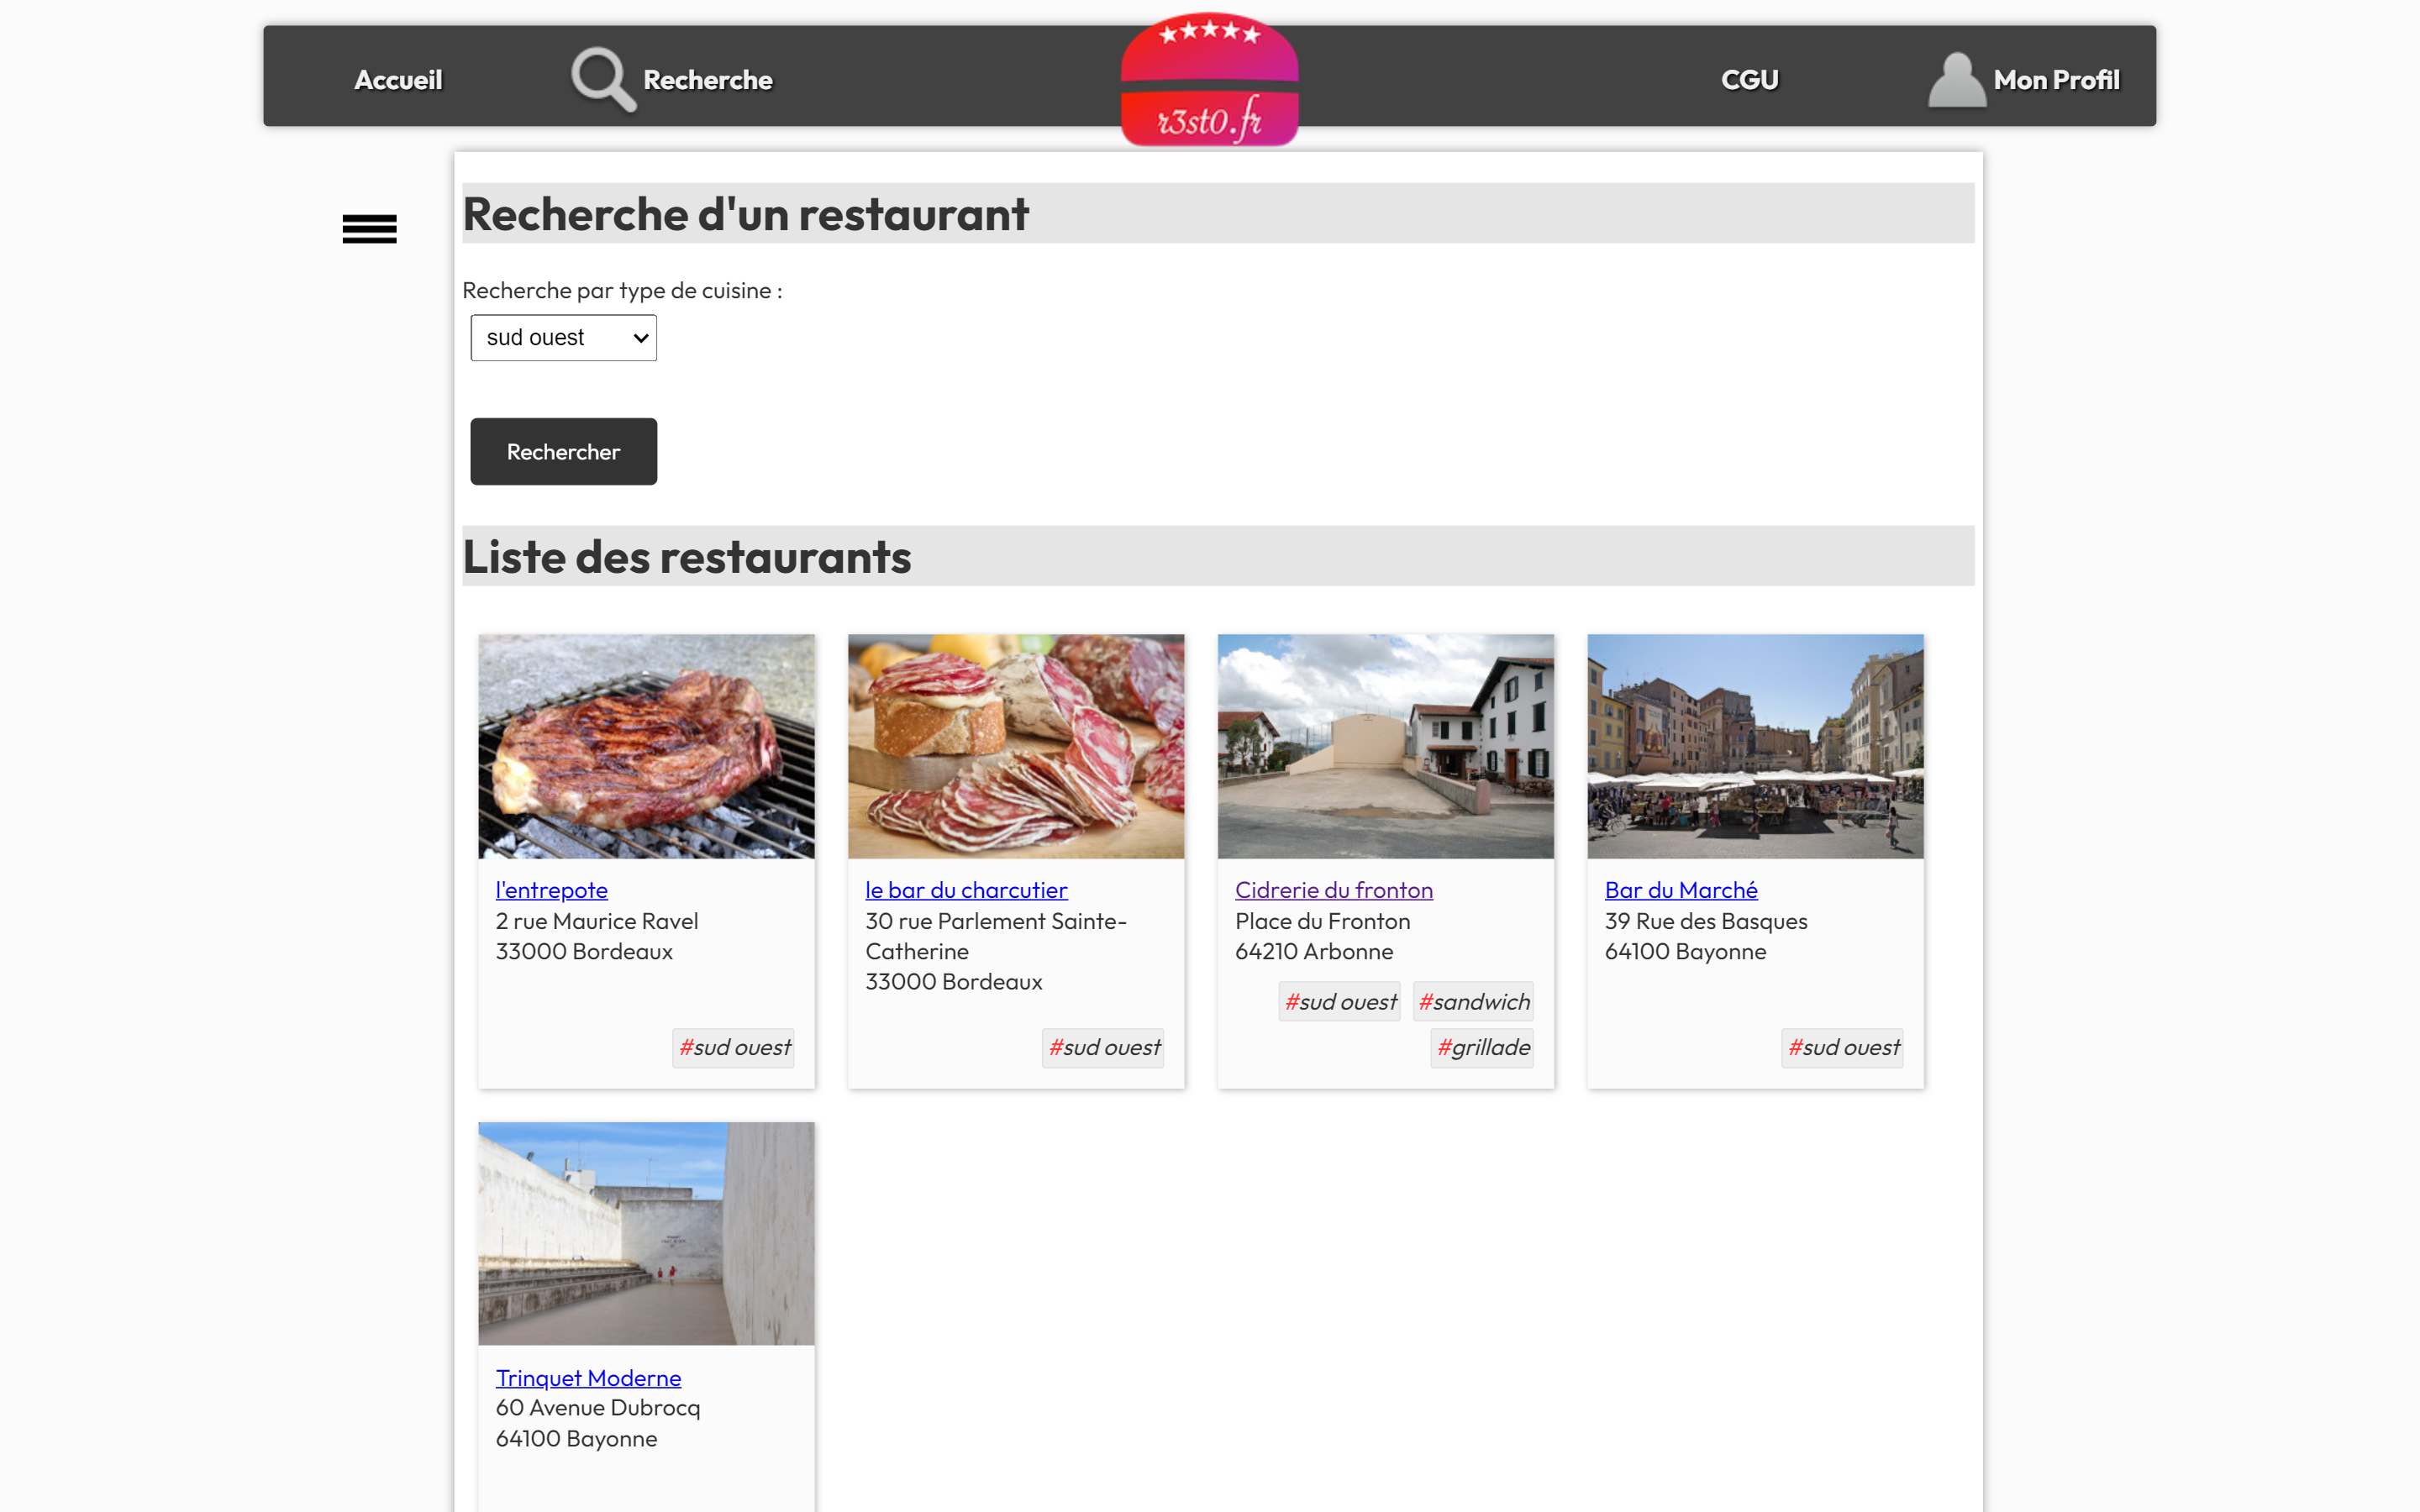Viewport: 2420px width, 1512px height.
Task: Click the Mon Profil user avatar icon
Action: 1955,79
